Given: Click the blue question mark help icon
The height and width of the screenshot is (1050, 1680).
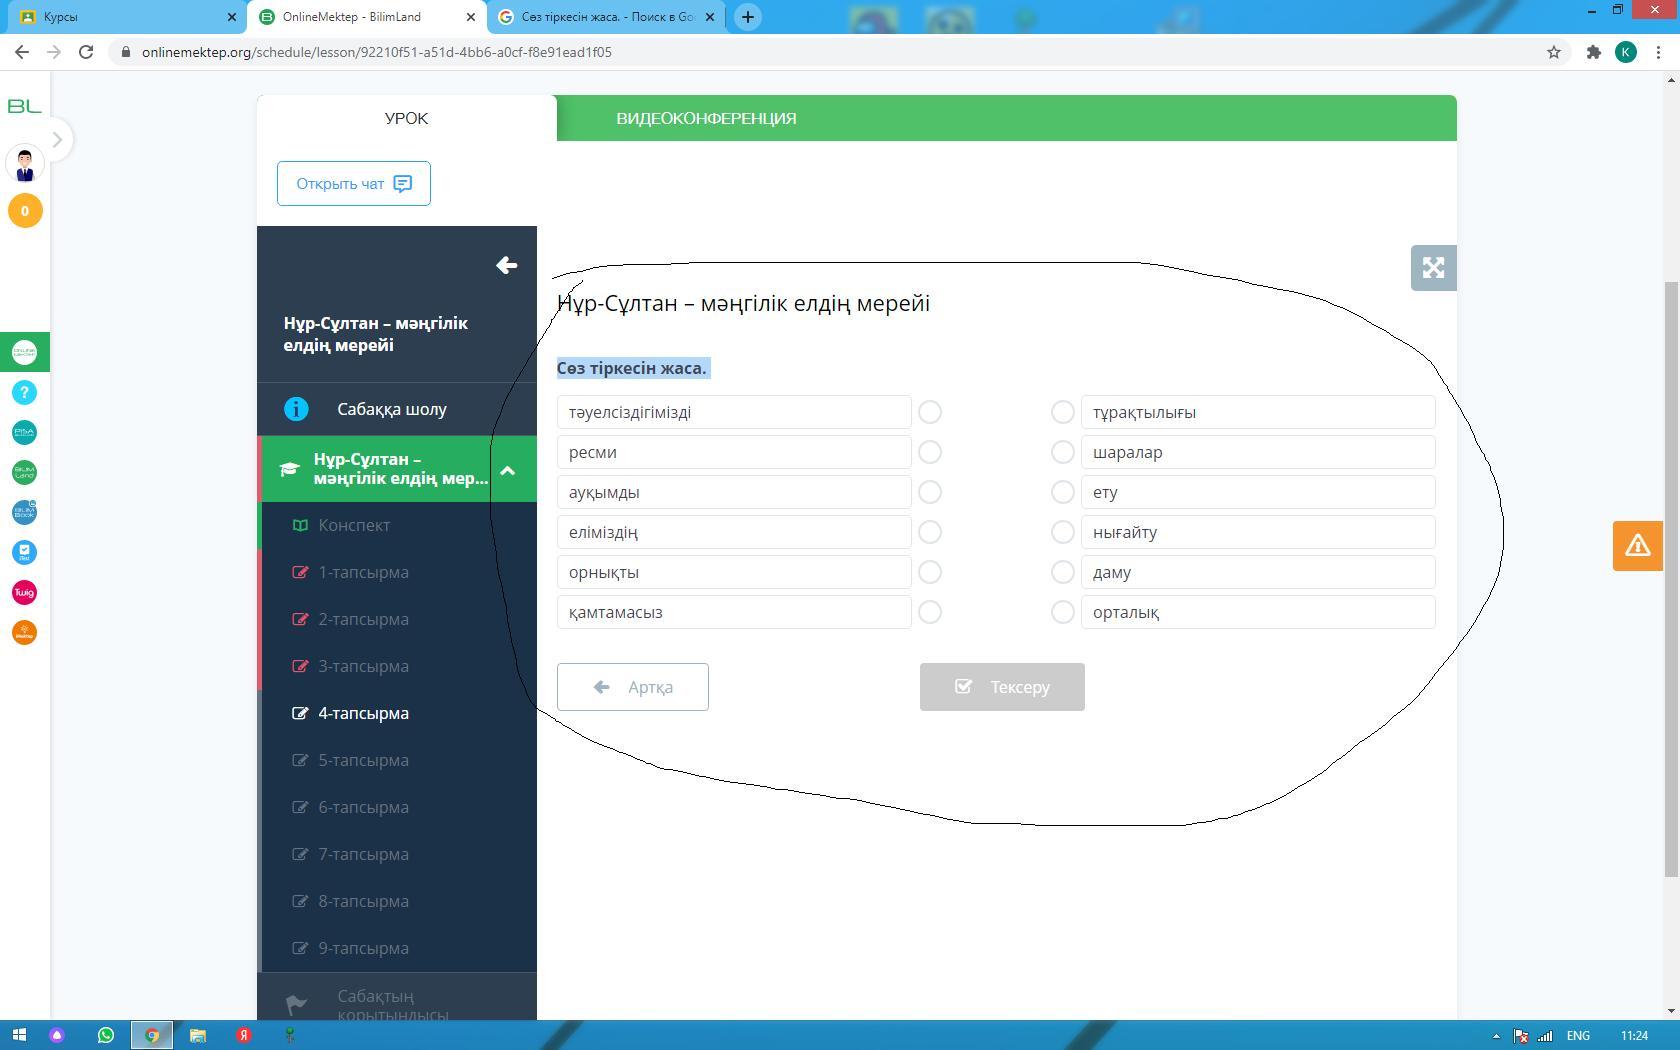Looking at the screenshot, I should [25, 393].
